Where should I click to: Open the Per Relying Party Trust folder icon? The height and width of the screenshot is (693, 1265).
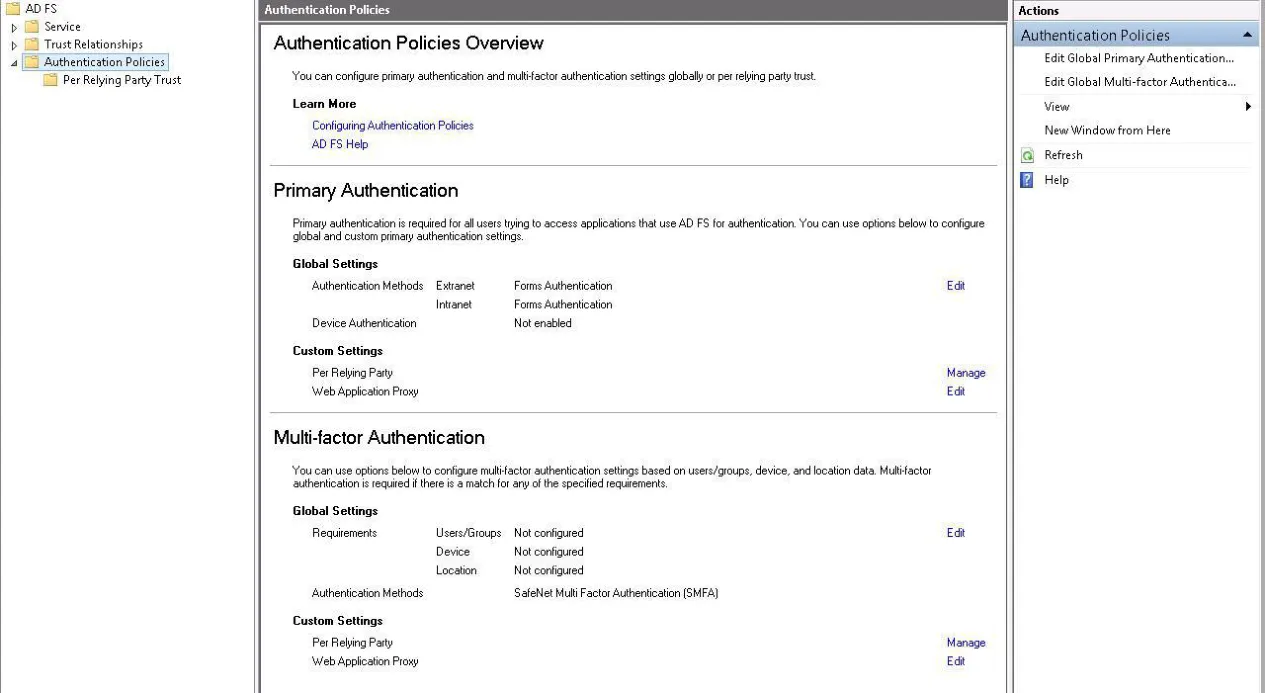(x=51, y=80)
